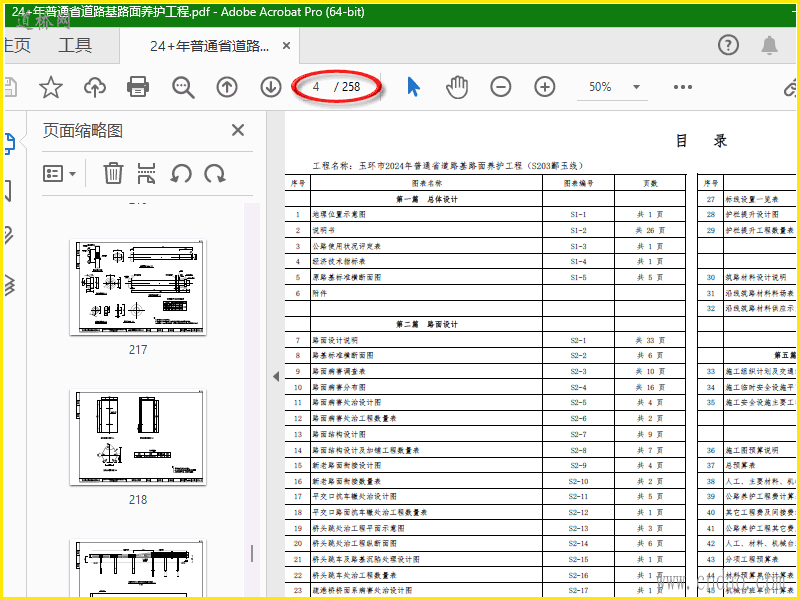Activate the hand pan tool
This screenshot has height=600, width=800.
(x=457, y=87)
